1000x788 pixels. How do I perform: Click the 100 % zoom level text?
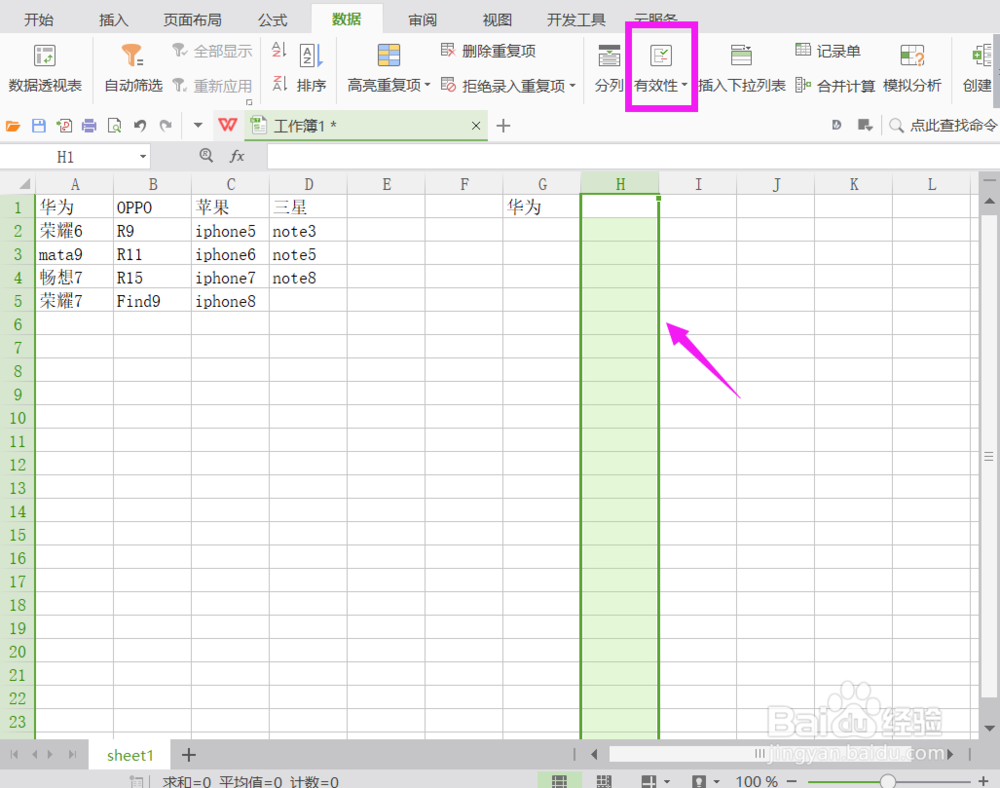(756, 781)
